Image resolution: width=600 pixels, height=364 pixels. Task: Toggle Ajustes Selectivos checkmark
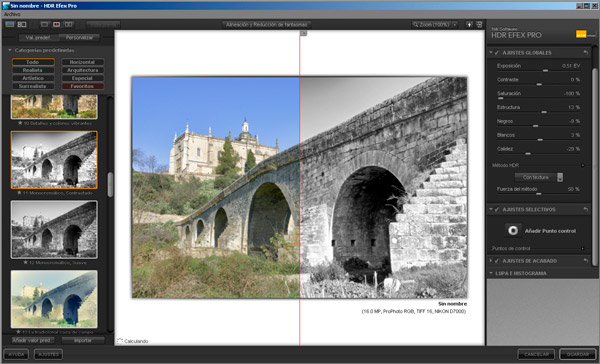[x=497, y=210]
